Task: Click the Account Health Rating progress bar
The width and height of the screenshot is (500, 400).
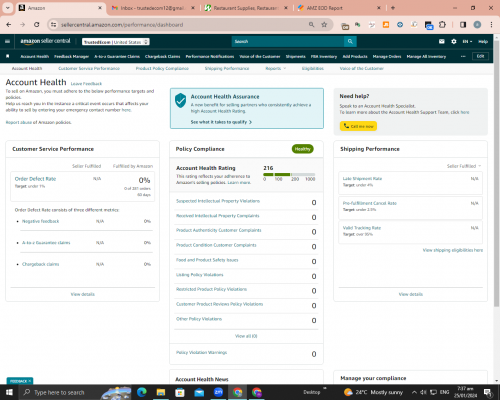Action: pos(289,174)
